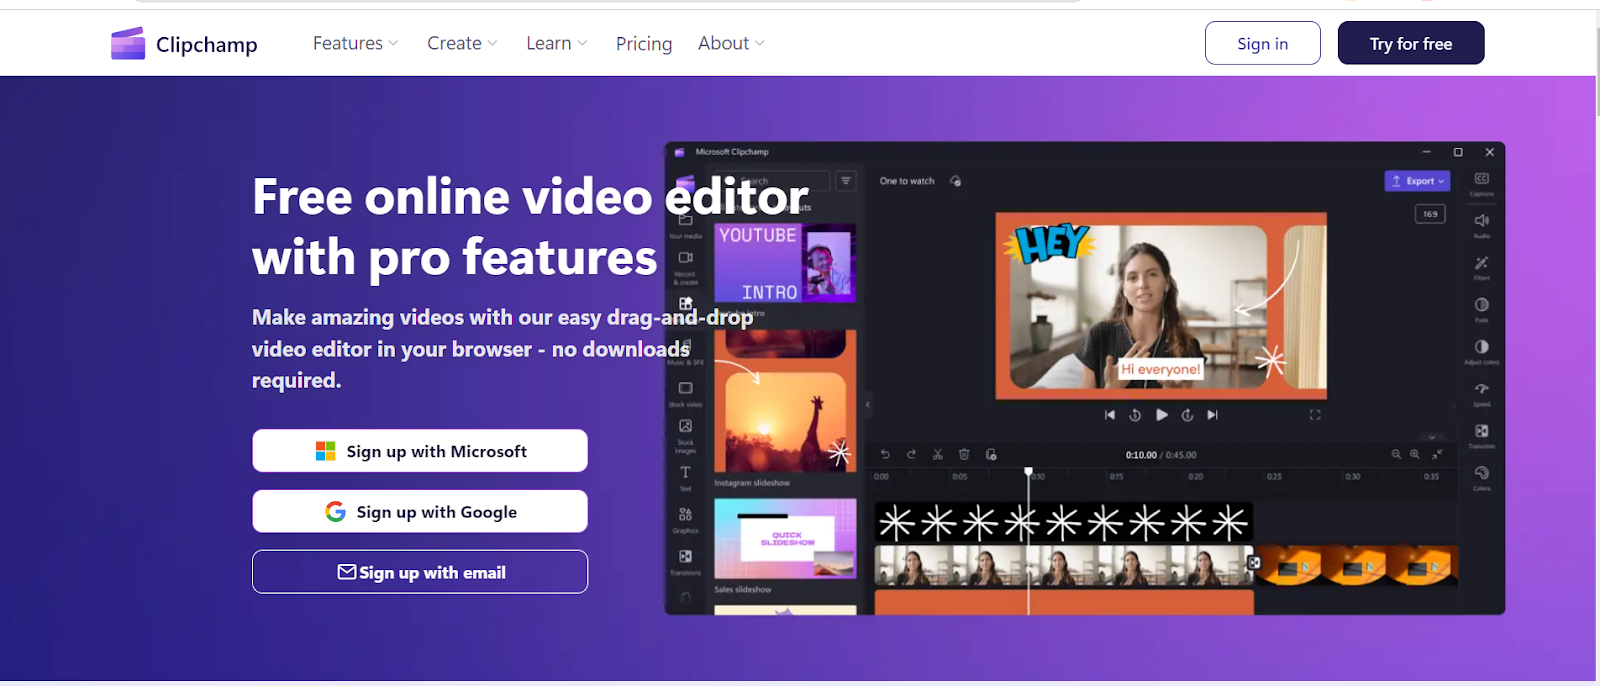Select the Text tool icon
This screenshot has width=1600, height=686.
[x=685, y=472]
